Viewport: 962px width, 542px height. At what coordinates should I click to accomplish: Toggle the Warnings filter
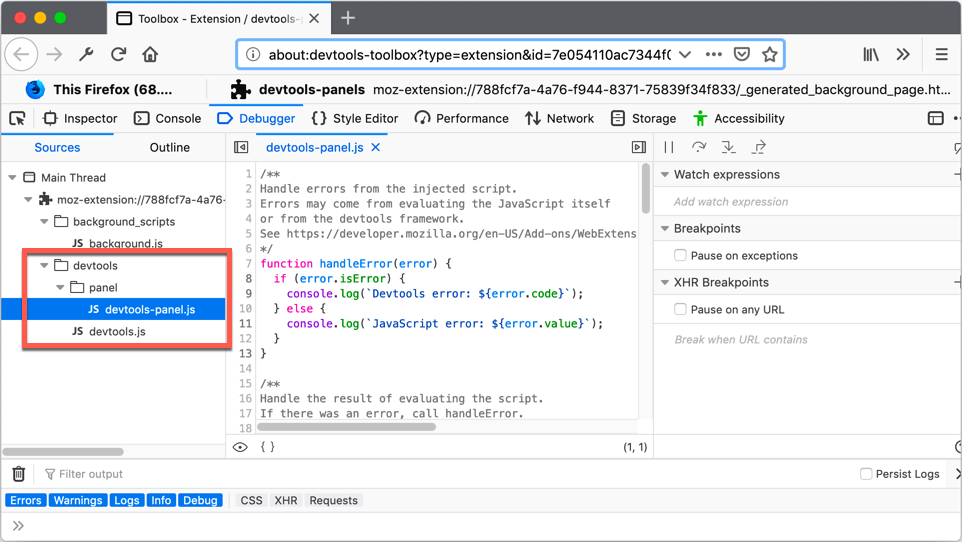(x=78, y=500)
